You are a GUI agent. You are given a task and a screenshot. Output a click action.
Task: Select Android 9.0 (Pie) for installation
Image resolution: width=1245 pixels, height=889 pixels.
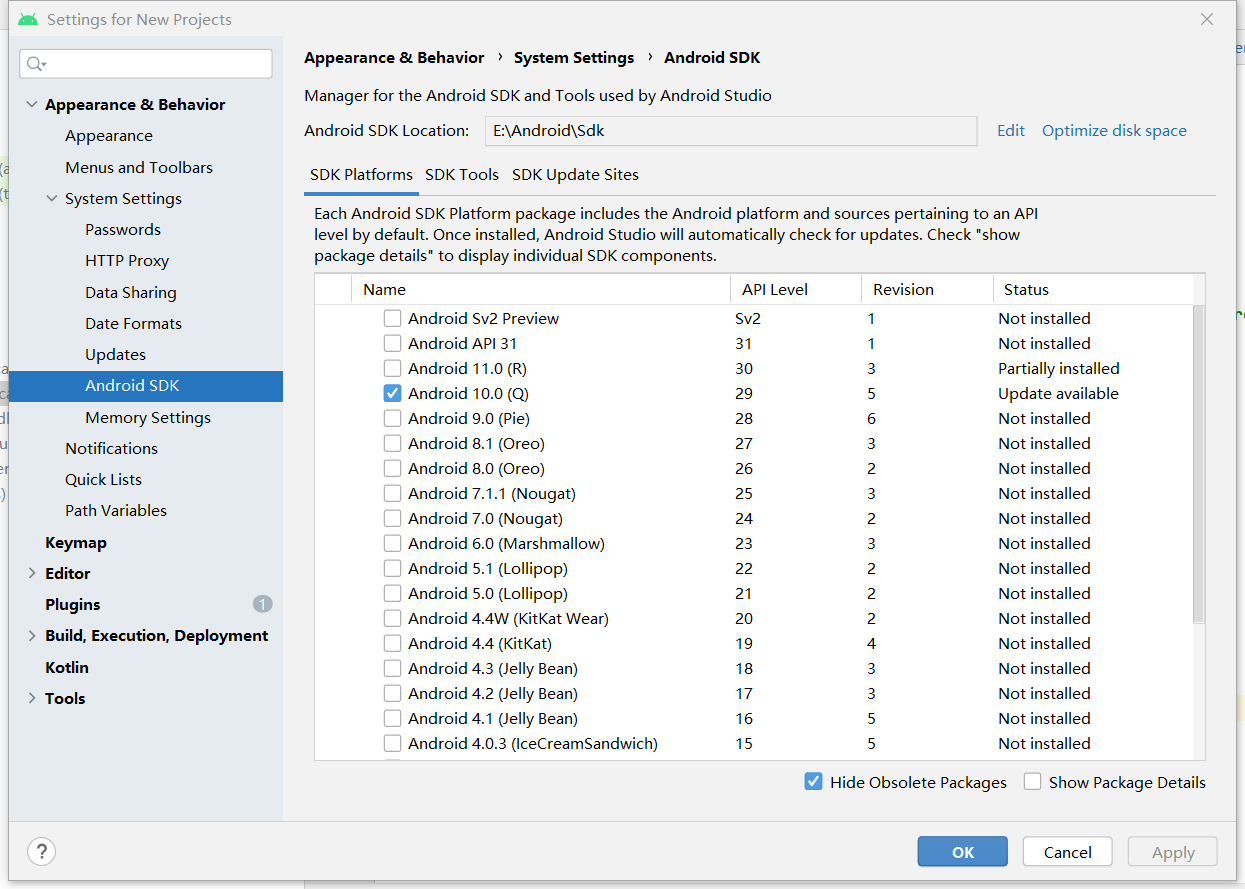(x=392, y=418)
